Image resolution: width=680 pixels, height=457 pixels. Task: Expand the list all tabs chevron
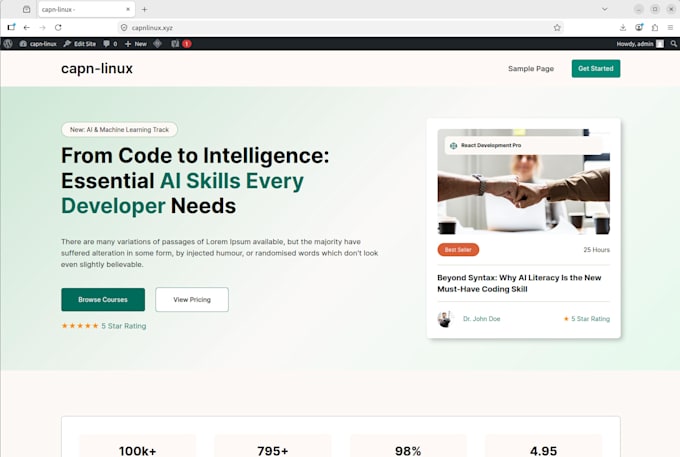point(605,9)
